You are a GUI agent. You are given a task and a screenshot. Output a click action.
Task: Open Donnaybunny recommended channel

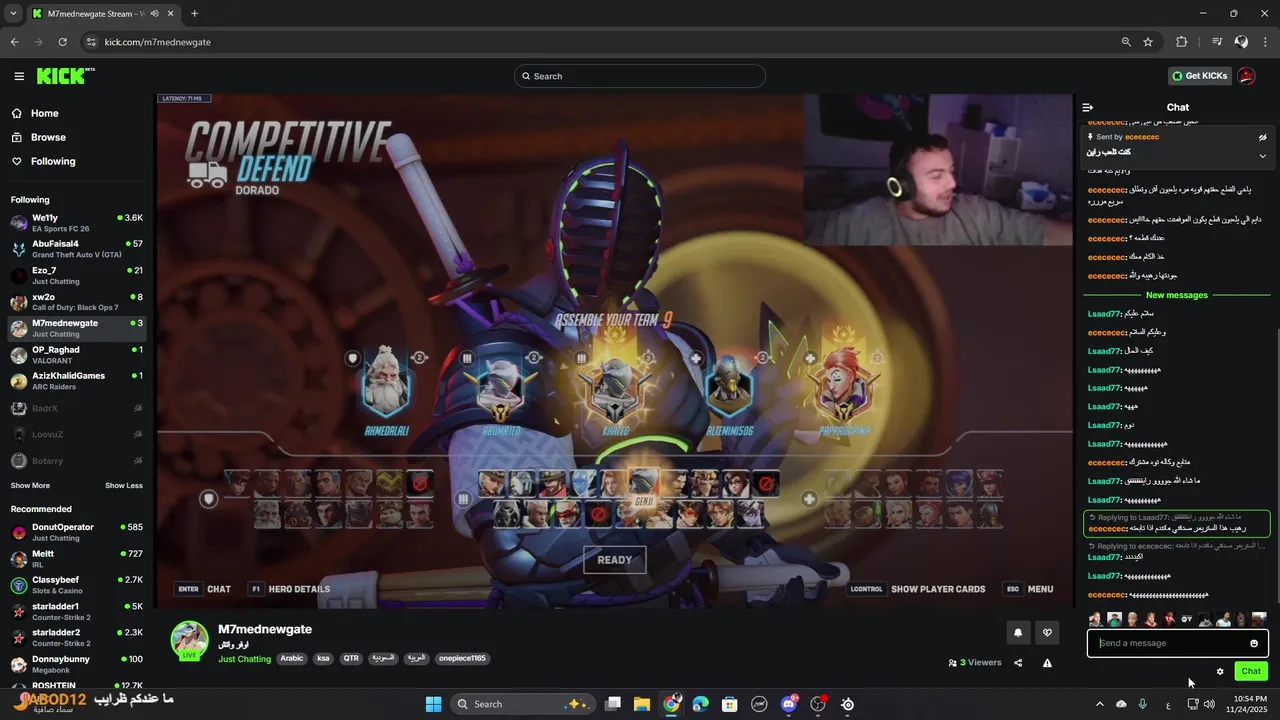coord(77,664)
